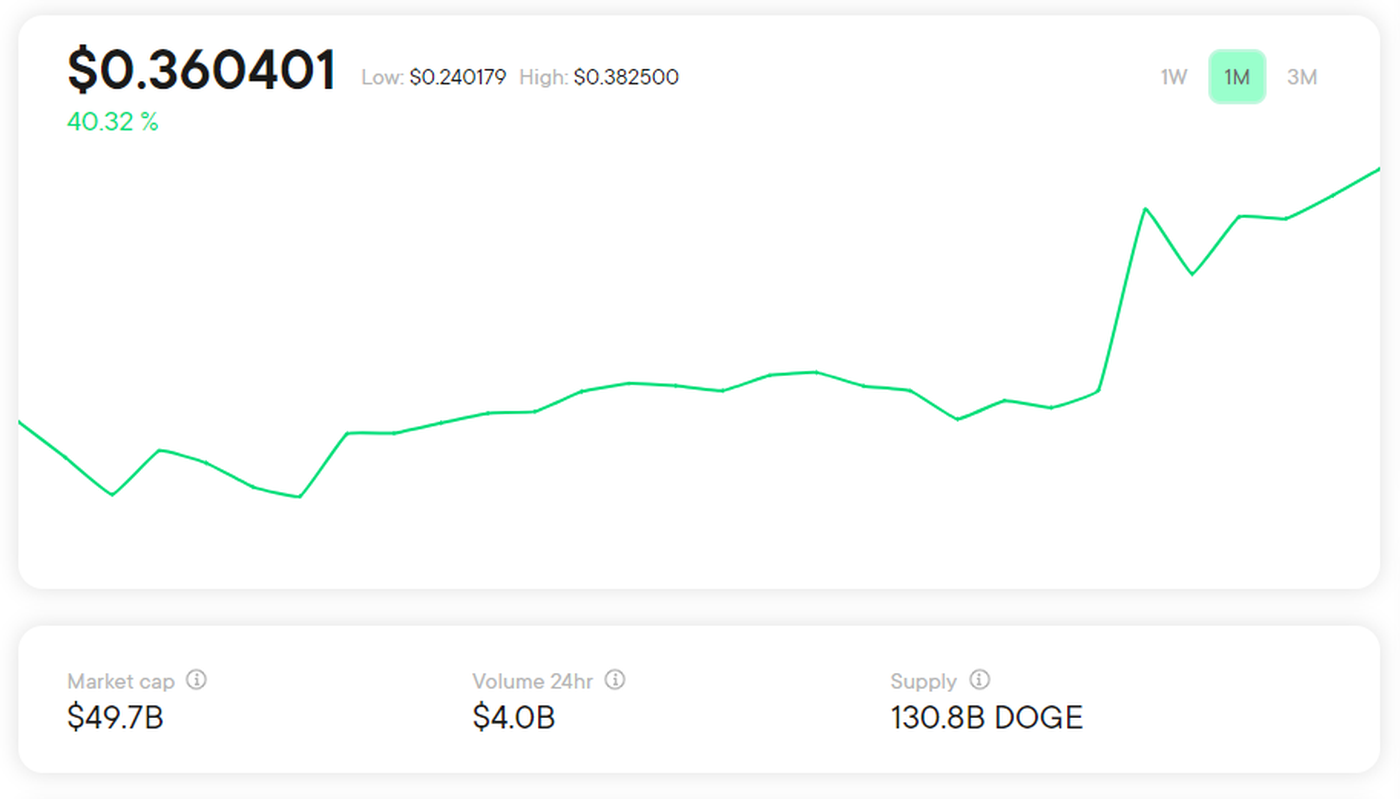The width and height of the screenshot is (1400, 799).
Task: Click the chart line's leftmost starting point
Action: click(x=20, y=422)
